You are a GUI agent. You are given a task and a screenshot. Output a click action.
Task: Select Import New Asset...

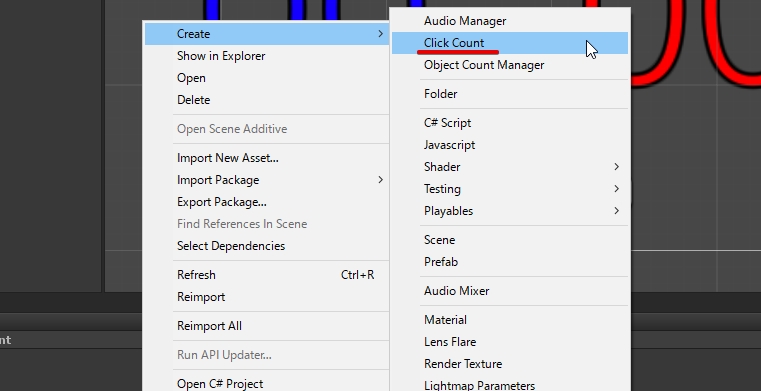click(x=266, y=158)
